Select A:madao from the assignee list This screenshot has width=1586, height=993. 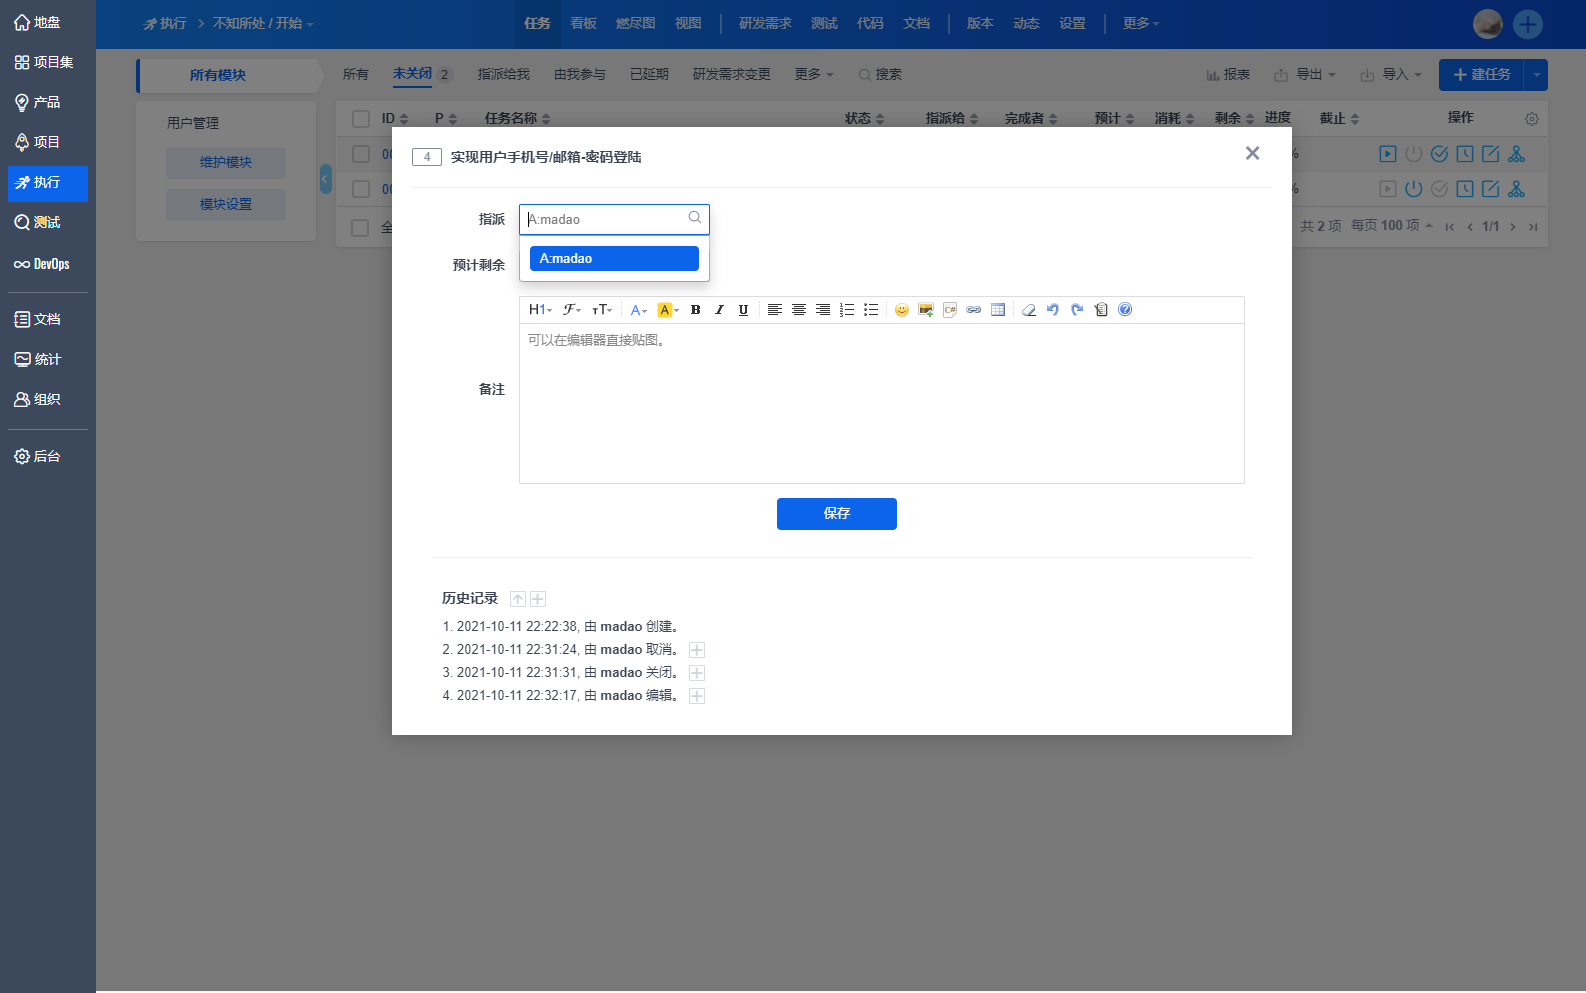tap(614, 258)
